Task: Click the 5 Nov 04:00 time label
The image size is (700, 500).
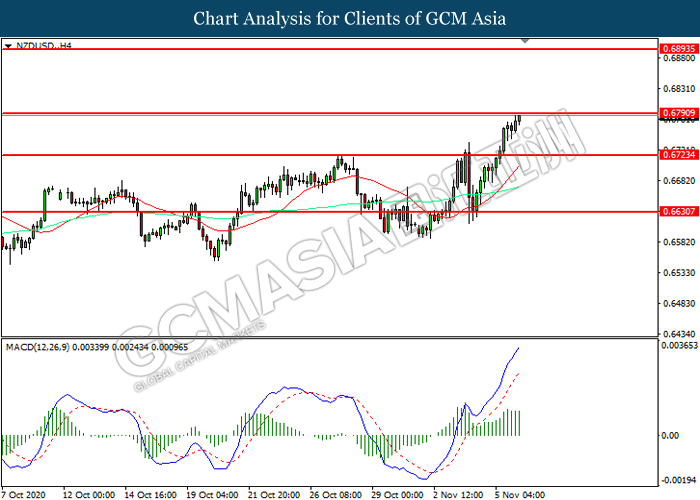Action: (520, 495)
